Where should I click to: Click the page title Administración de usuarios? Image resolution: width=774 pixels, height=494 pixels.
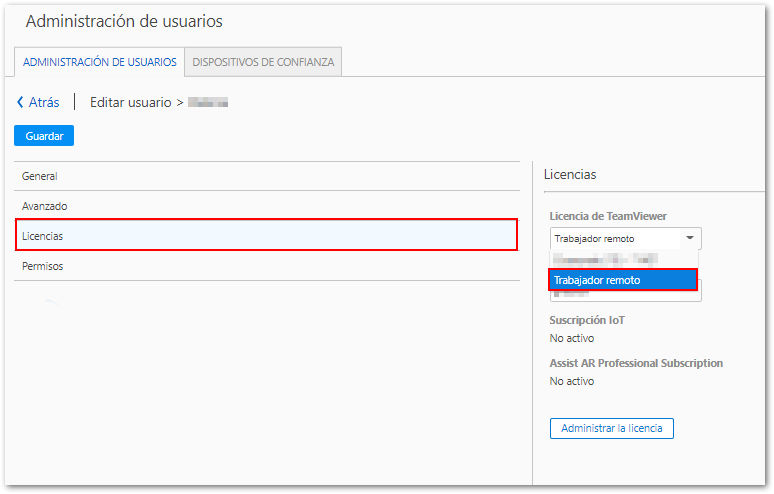(x=124, y=21)
